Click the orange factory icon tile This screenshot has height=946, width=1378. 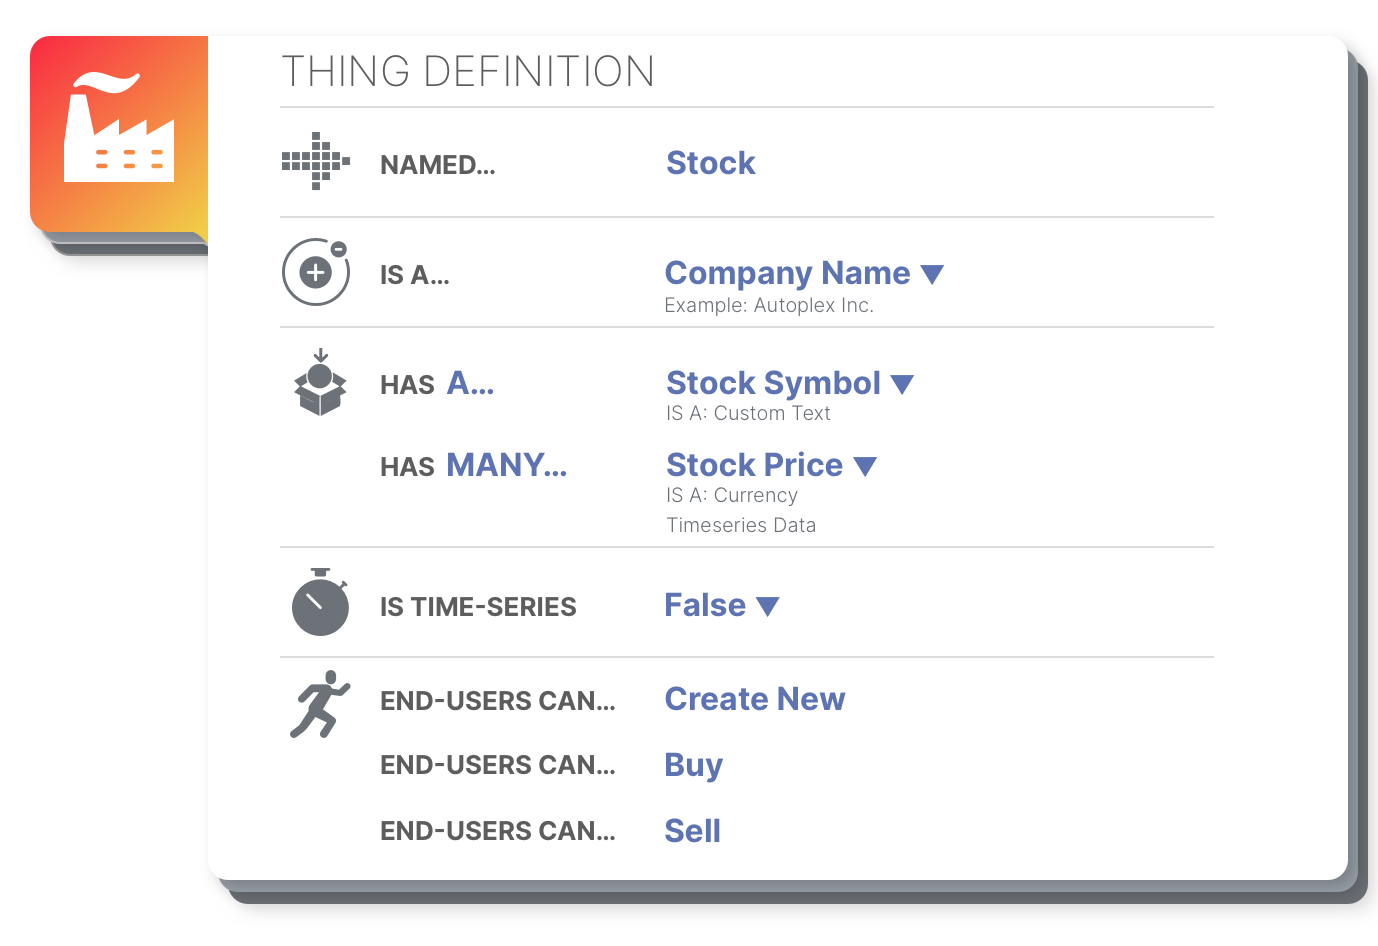click(x=119, y=134)
